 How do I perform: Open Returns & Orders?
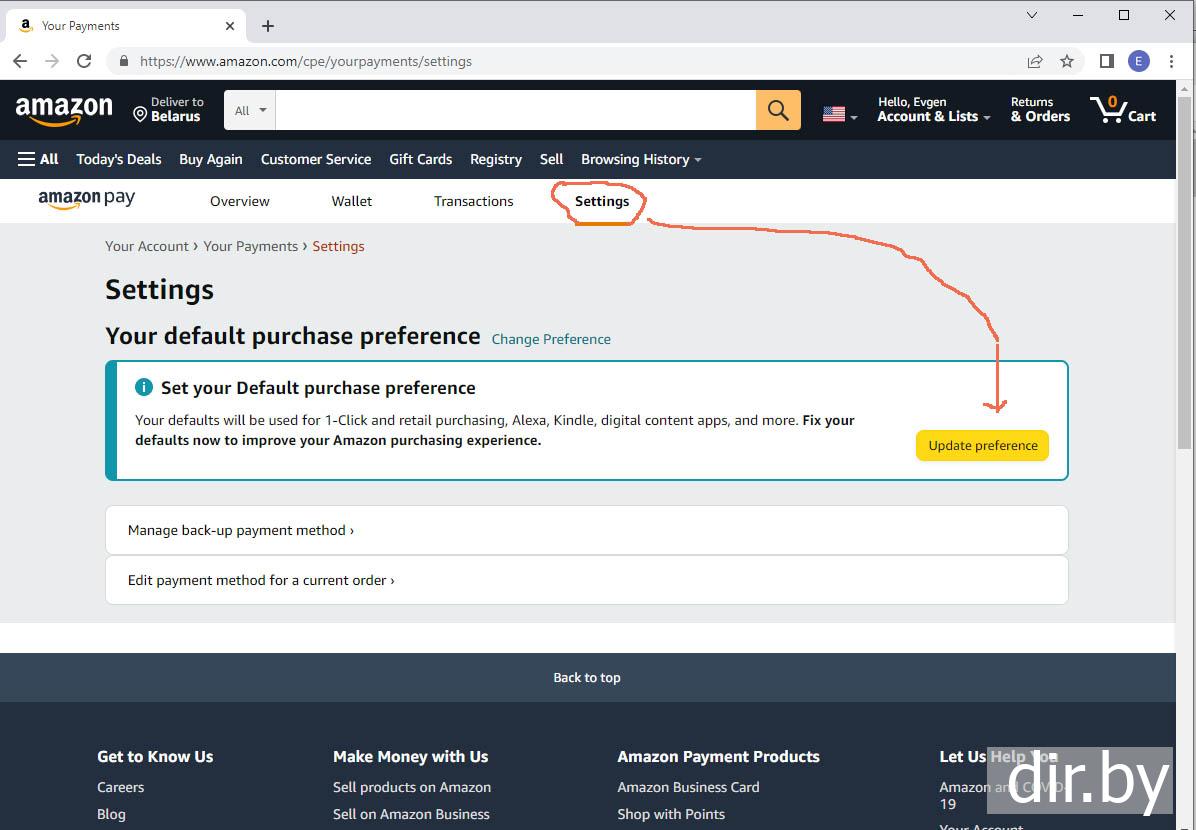click(x=1040, y=109)
